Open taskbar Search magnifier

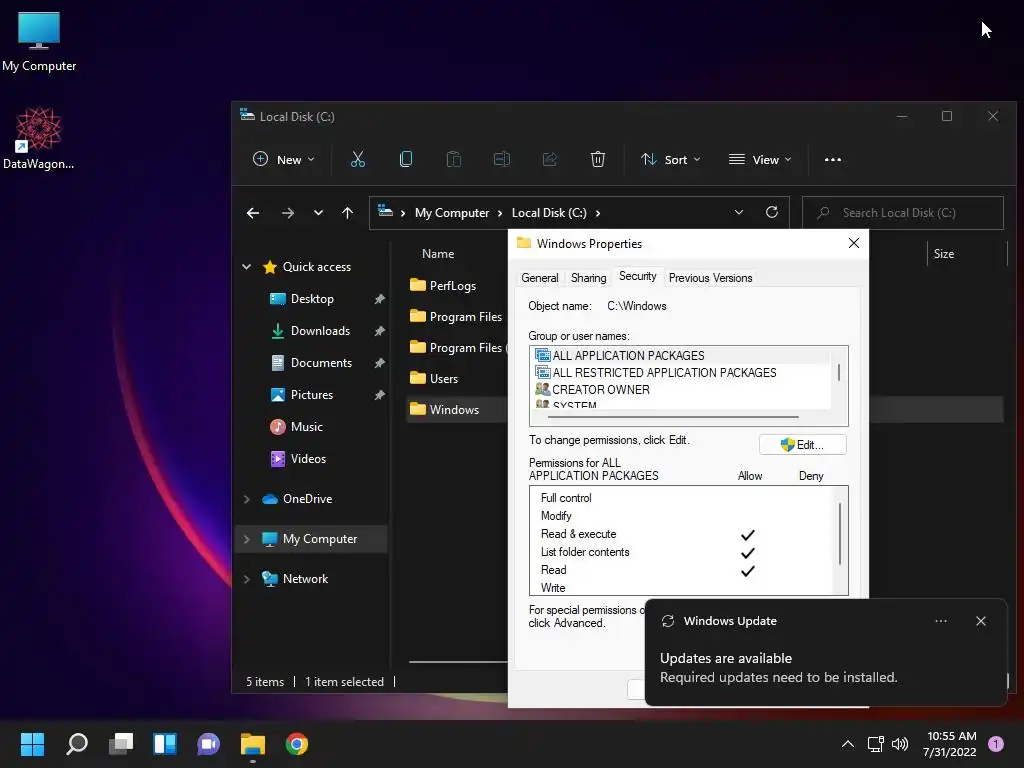pyautogui.click(x=77, y=744)
